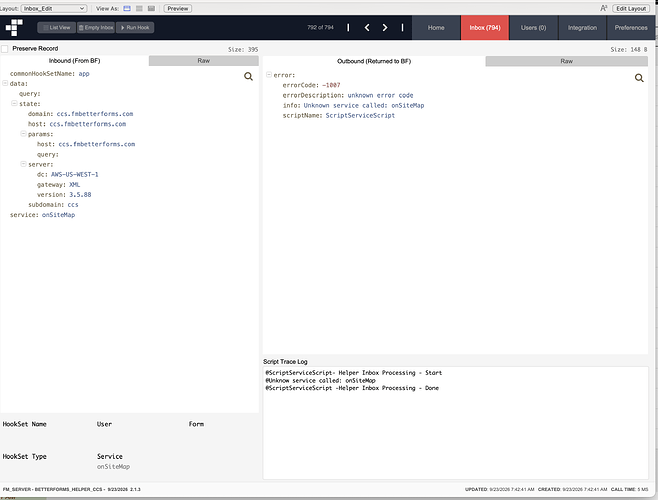Click Edit Layout button
This screenshot has width=658, height=500.
tap(631, 8)
